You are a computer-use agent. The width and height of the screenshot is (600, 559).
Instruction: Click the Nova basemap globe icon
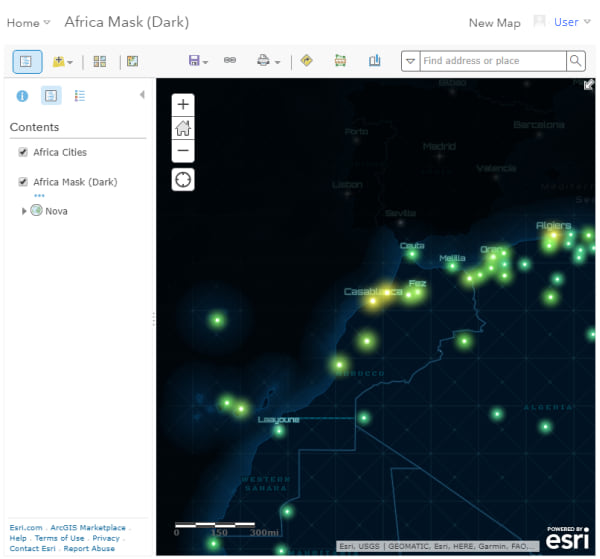tap(36, 210)
